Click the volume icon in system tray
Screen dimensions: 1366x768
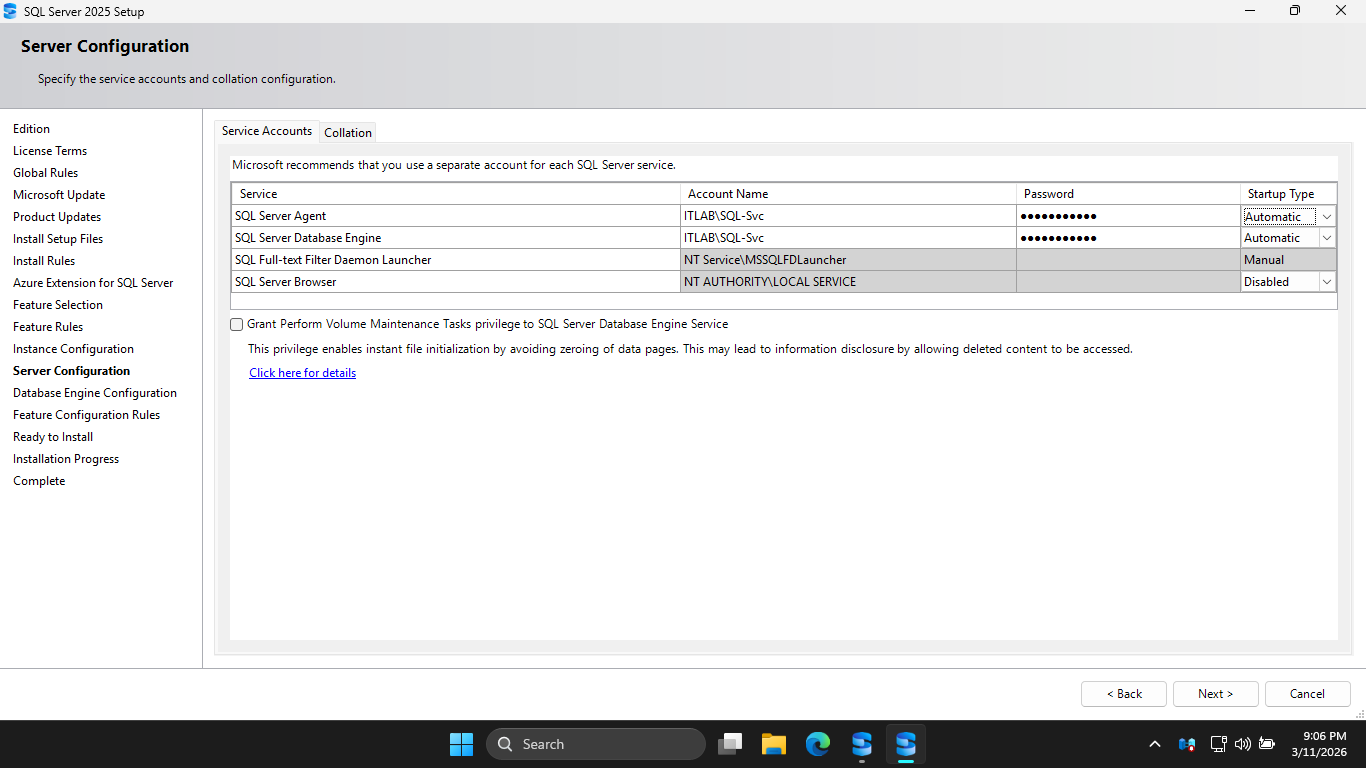[1243, 744]
